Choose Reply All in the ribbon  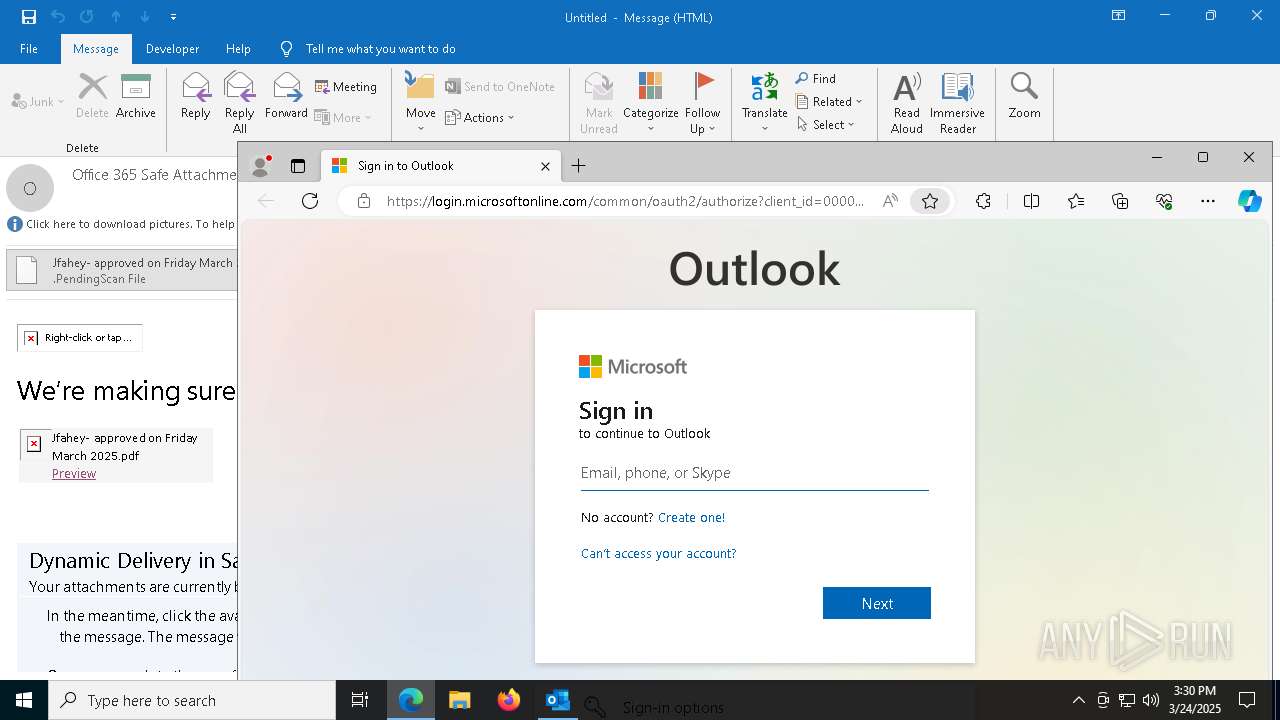tap(240, 103)
